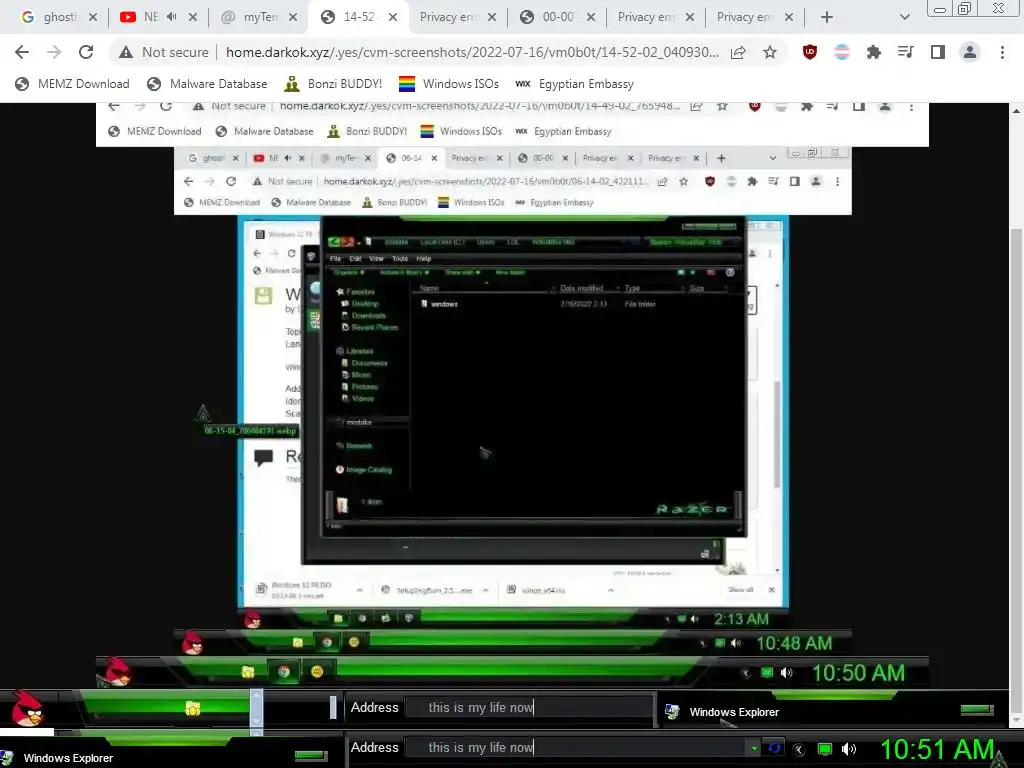Bookmark this page with the outermost star icon
This screenshot has height=768, width=1024.
coord(770,52)
